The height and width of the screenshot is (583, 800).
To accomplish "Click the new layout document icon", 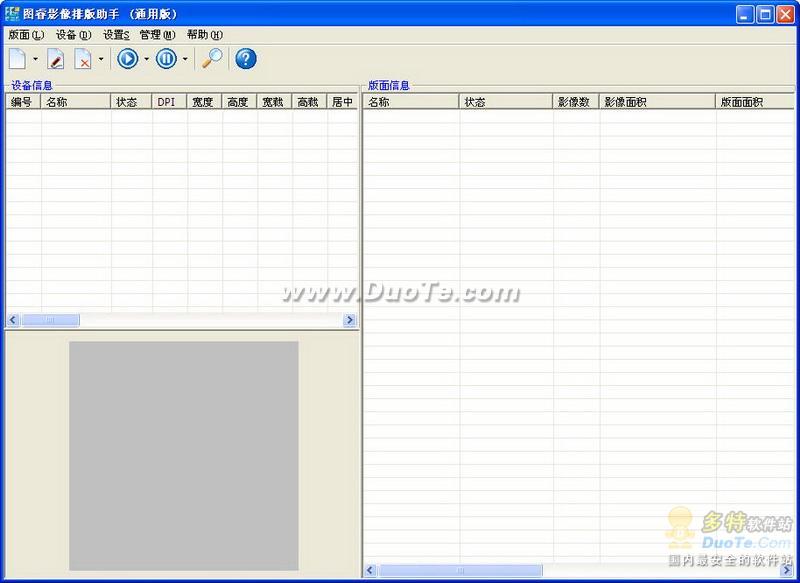I will [x=17, y=59].
